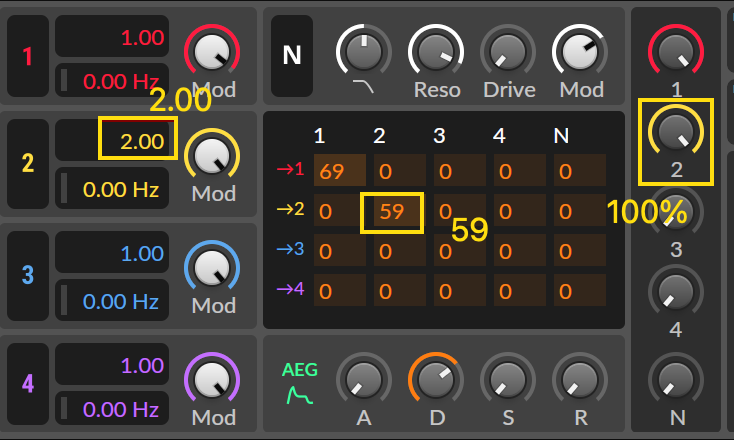The image size is (734, 440).
Task: Click the AEG envelope icon
Action: pos(300,396)
